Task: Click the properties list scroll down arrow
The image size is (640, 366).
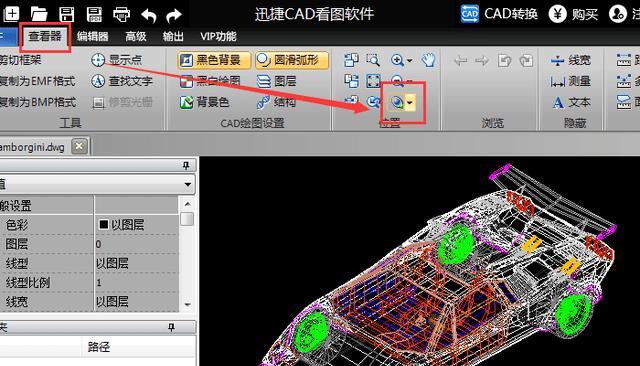Action: (x=187, y=304)
